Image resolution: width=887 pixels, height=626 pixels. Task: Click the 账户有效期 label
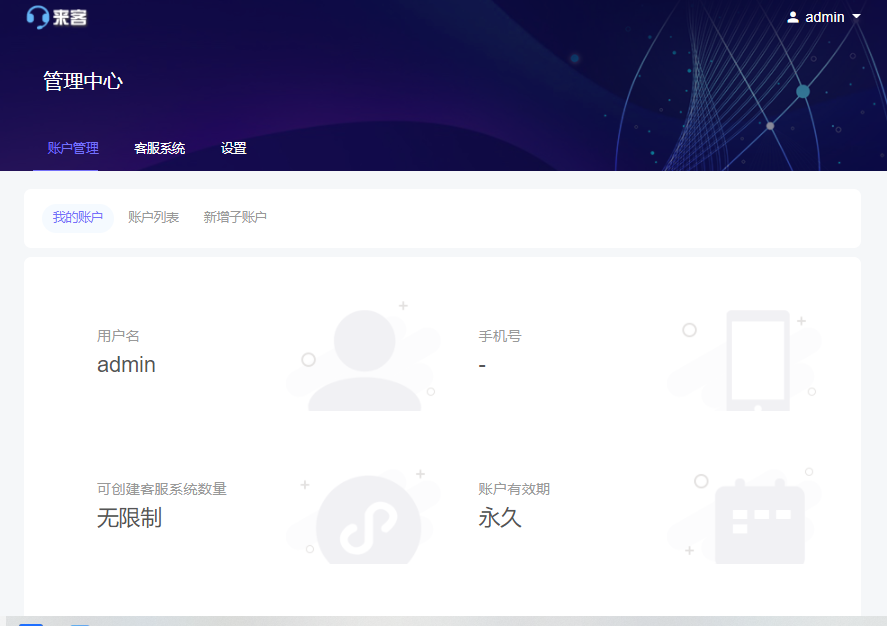click(514, 489)
